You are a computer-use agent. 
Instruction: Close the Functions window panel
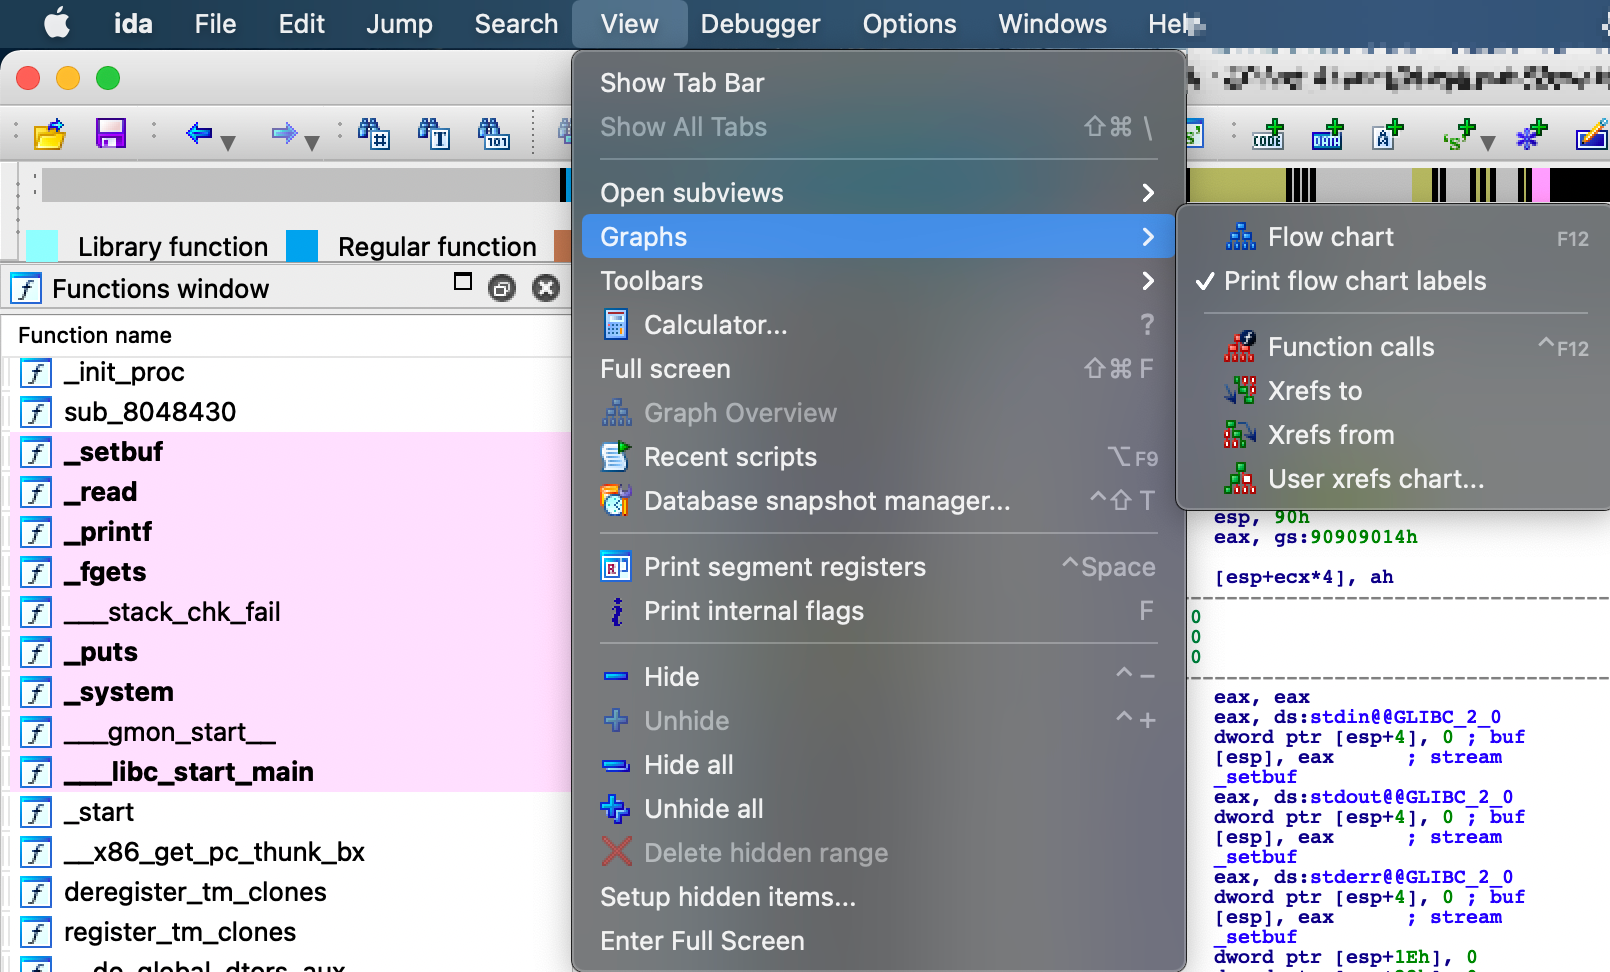pyautogui.click(x=546, y=289)
